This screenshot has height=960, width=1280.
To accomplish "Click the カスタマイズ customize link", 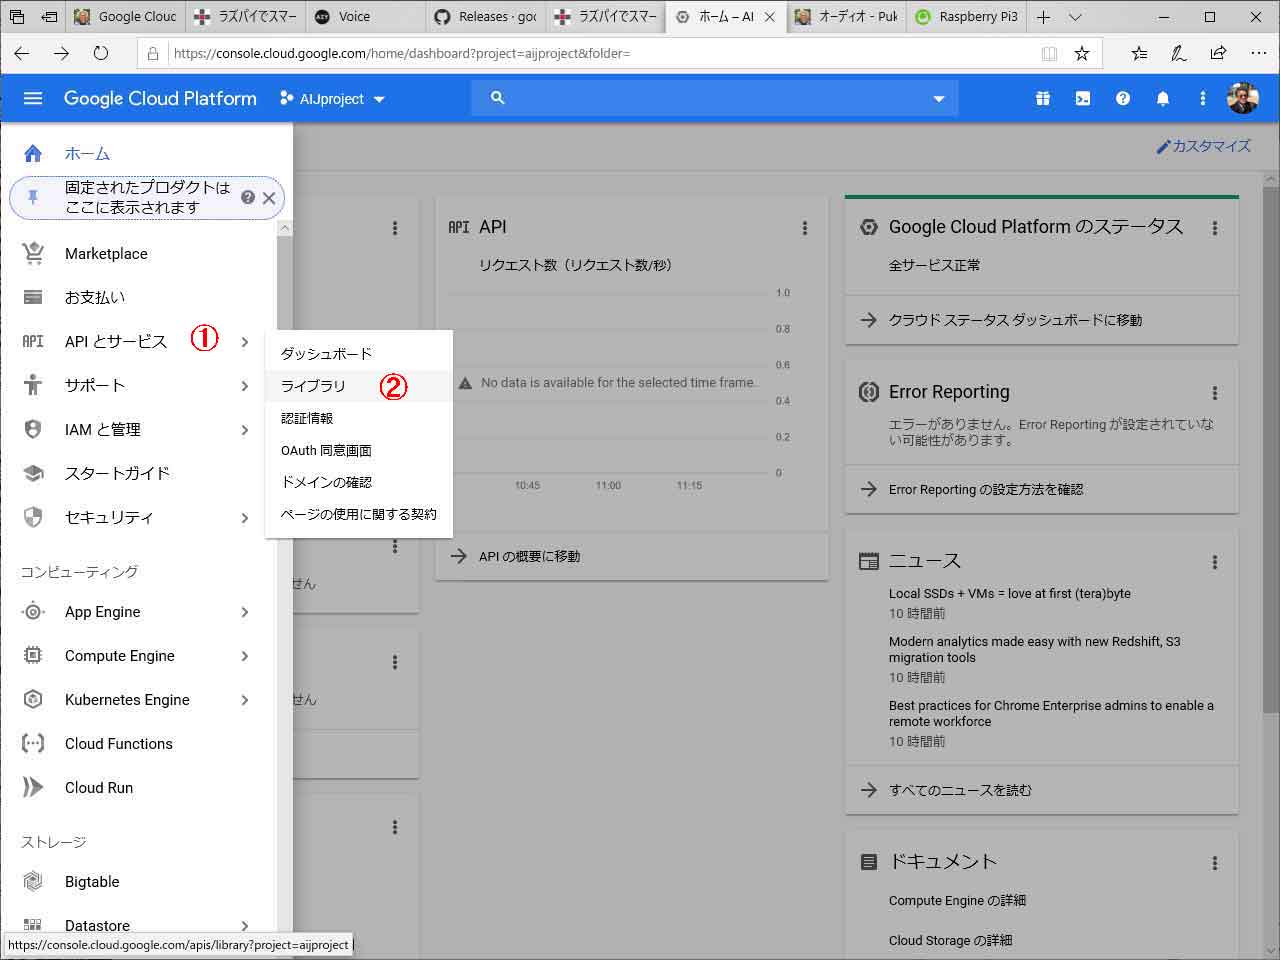I will coord(1204,146).
